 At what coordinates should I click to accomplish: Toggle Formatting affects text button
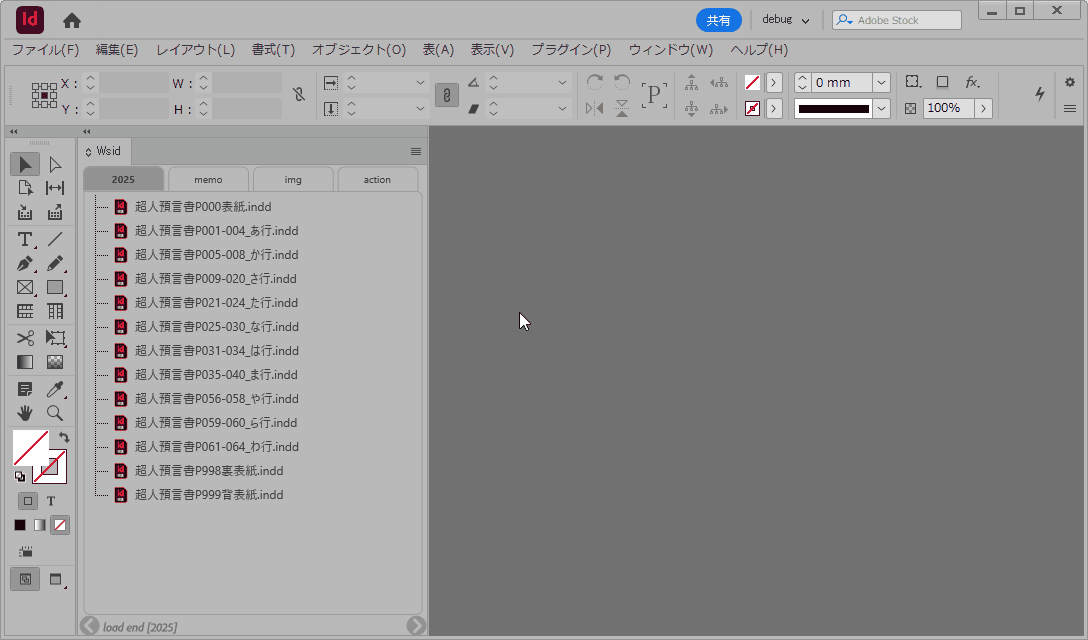tap(51, 501)
